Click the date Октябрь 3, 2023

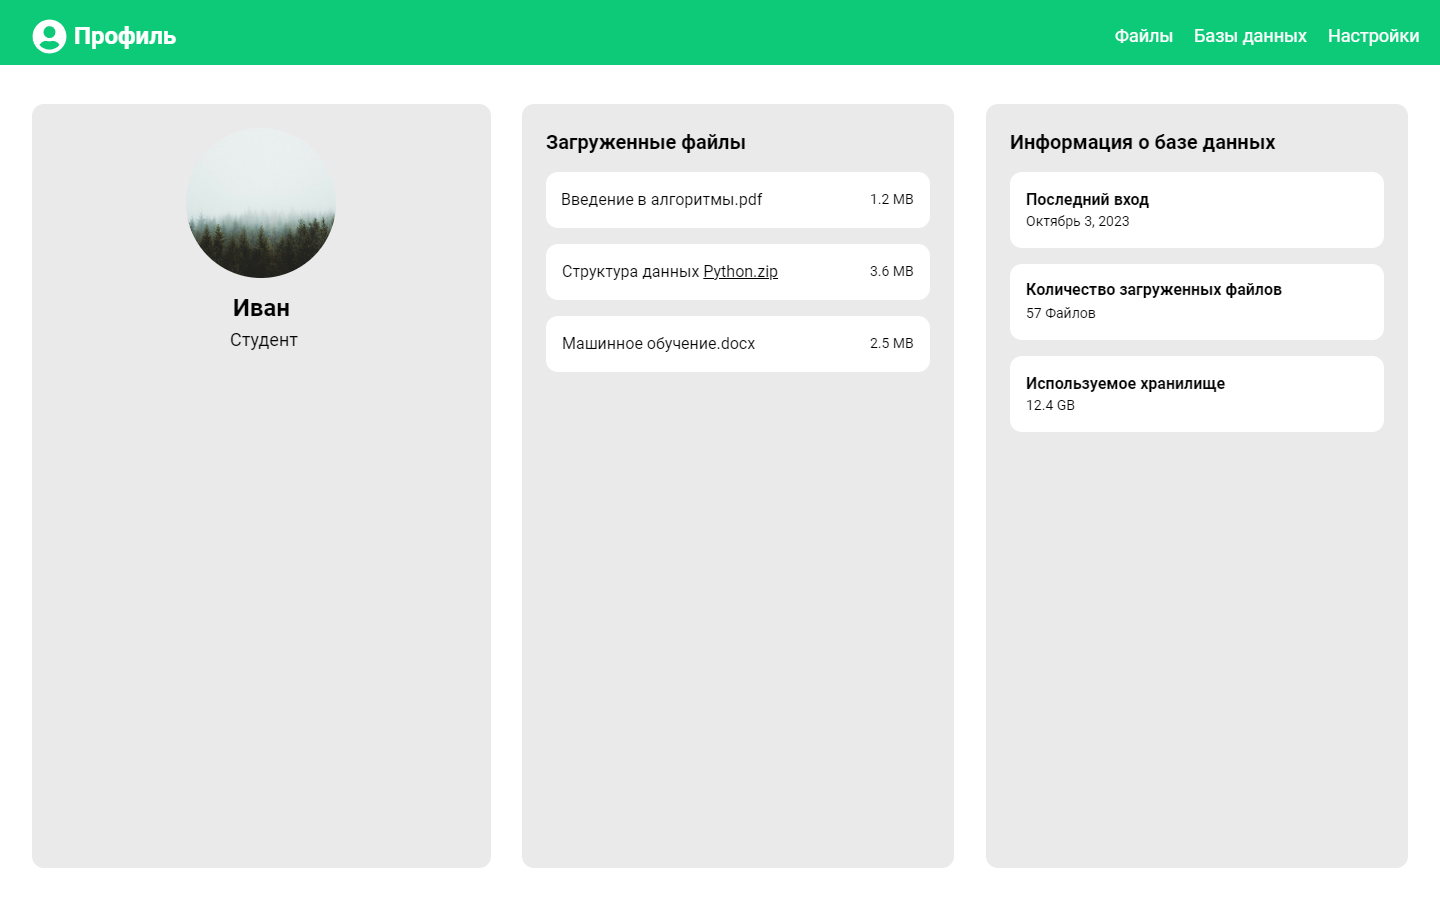point(1077,222)
